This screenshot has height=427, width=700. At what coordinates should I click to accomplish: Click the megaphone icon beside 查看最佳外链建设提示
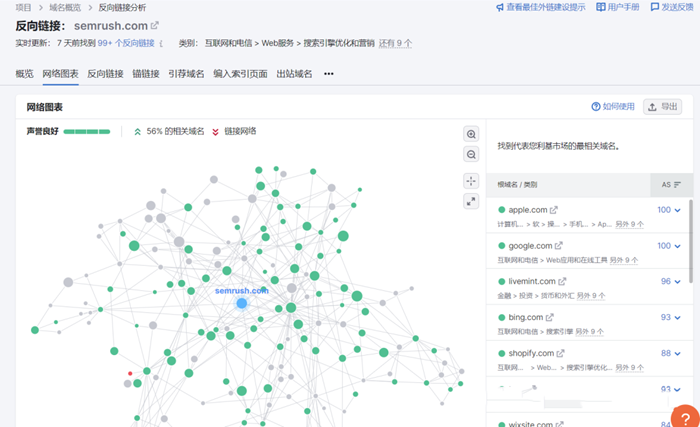[x=500, y=7]
